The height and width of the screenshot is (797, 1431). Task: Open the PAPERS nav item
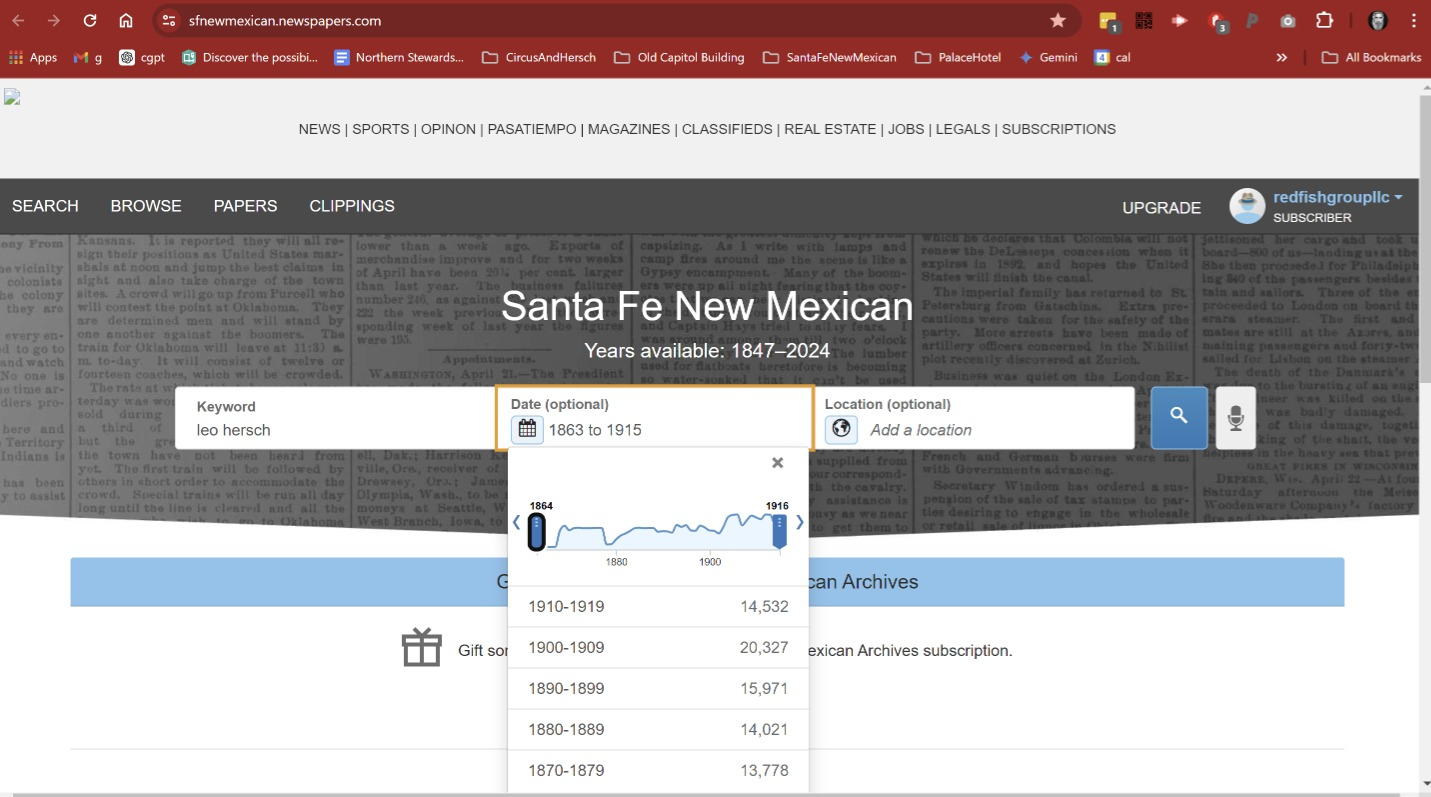(x=245, y=206)
